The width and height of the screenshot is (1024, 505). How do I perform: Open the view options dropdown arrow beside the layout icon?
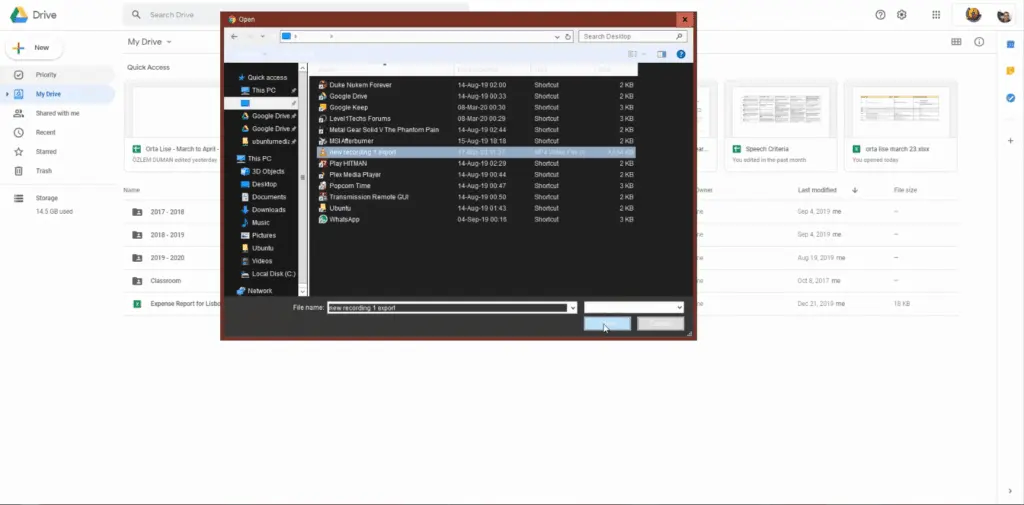(643, 54)
